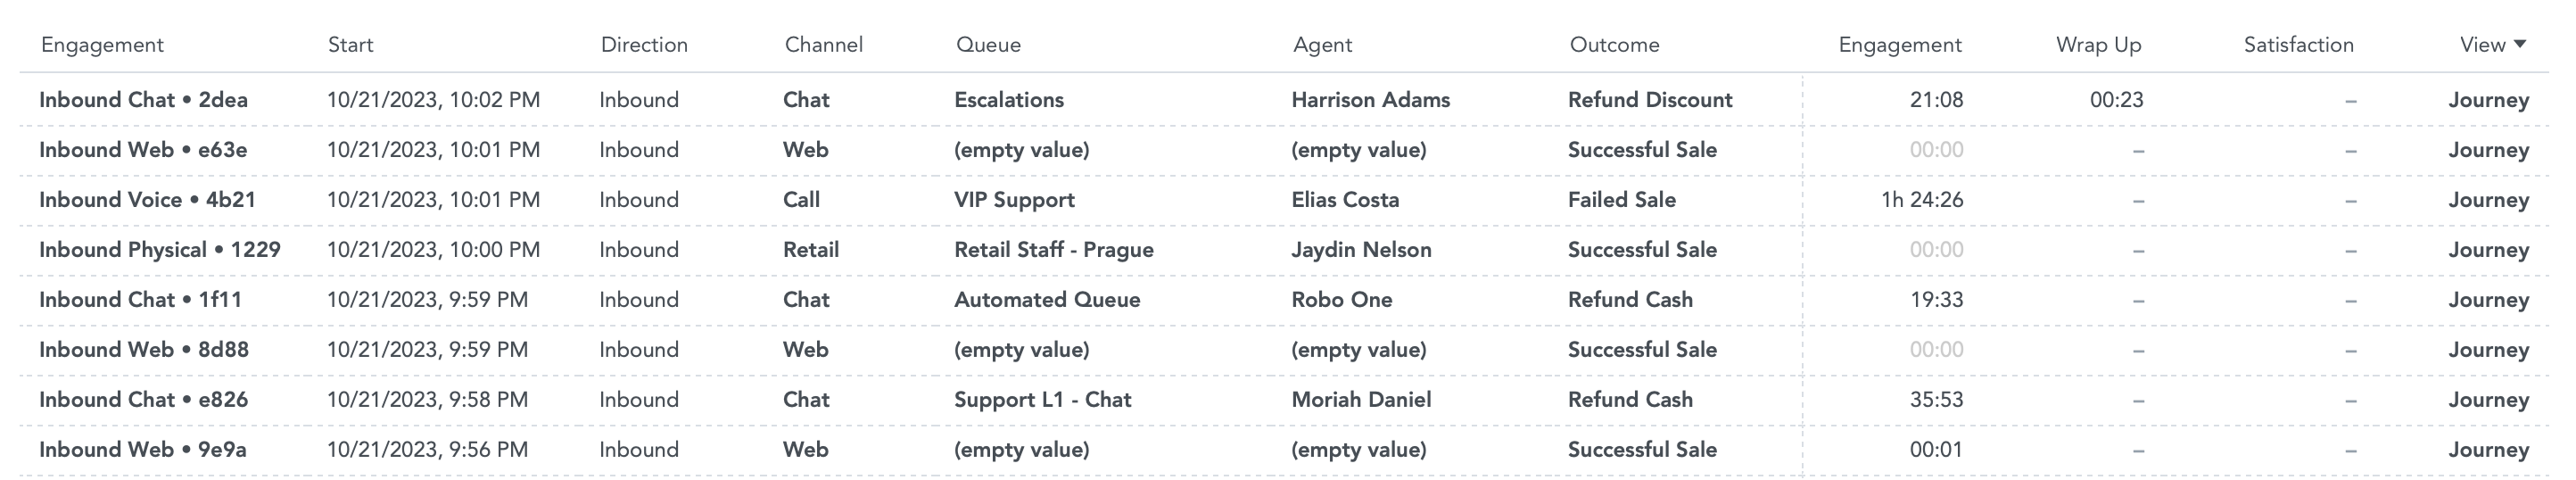Click Journey link for Inbound Web 9e9a
The height and width of the screenshot is (480, 2576).
click(x=2488, y=450)
